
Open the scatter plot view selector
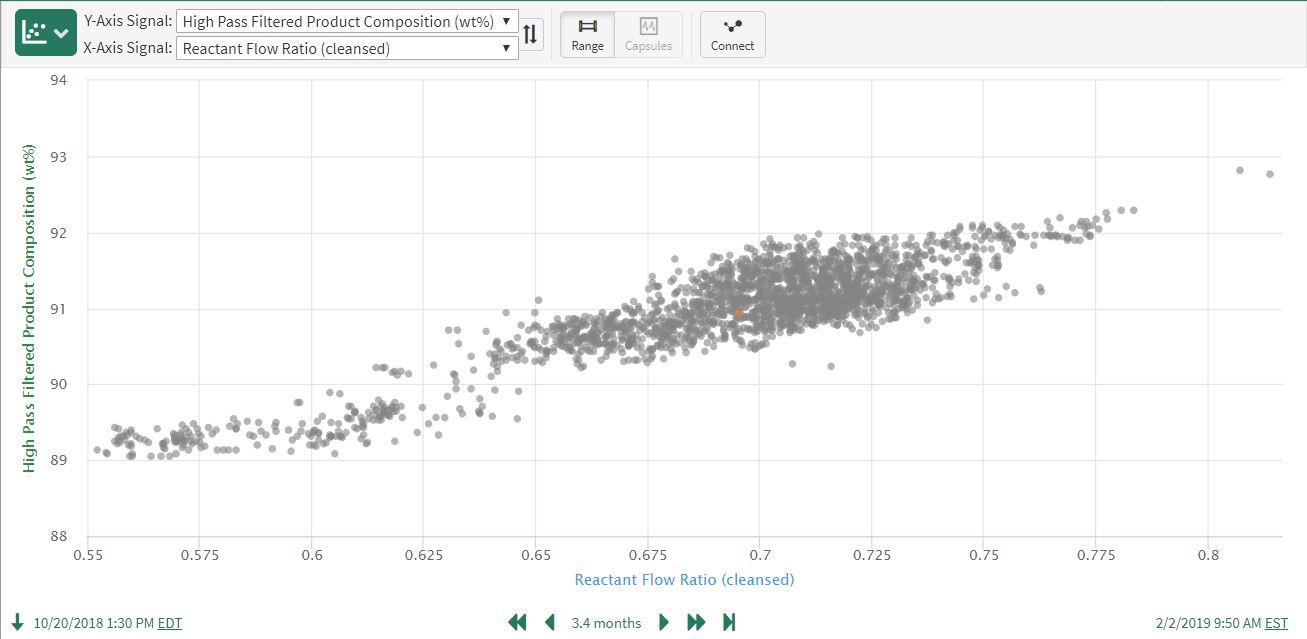coord(45,33)
